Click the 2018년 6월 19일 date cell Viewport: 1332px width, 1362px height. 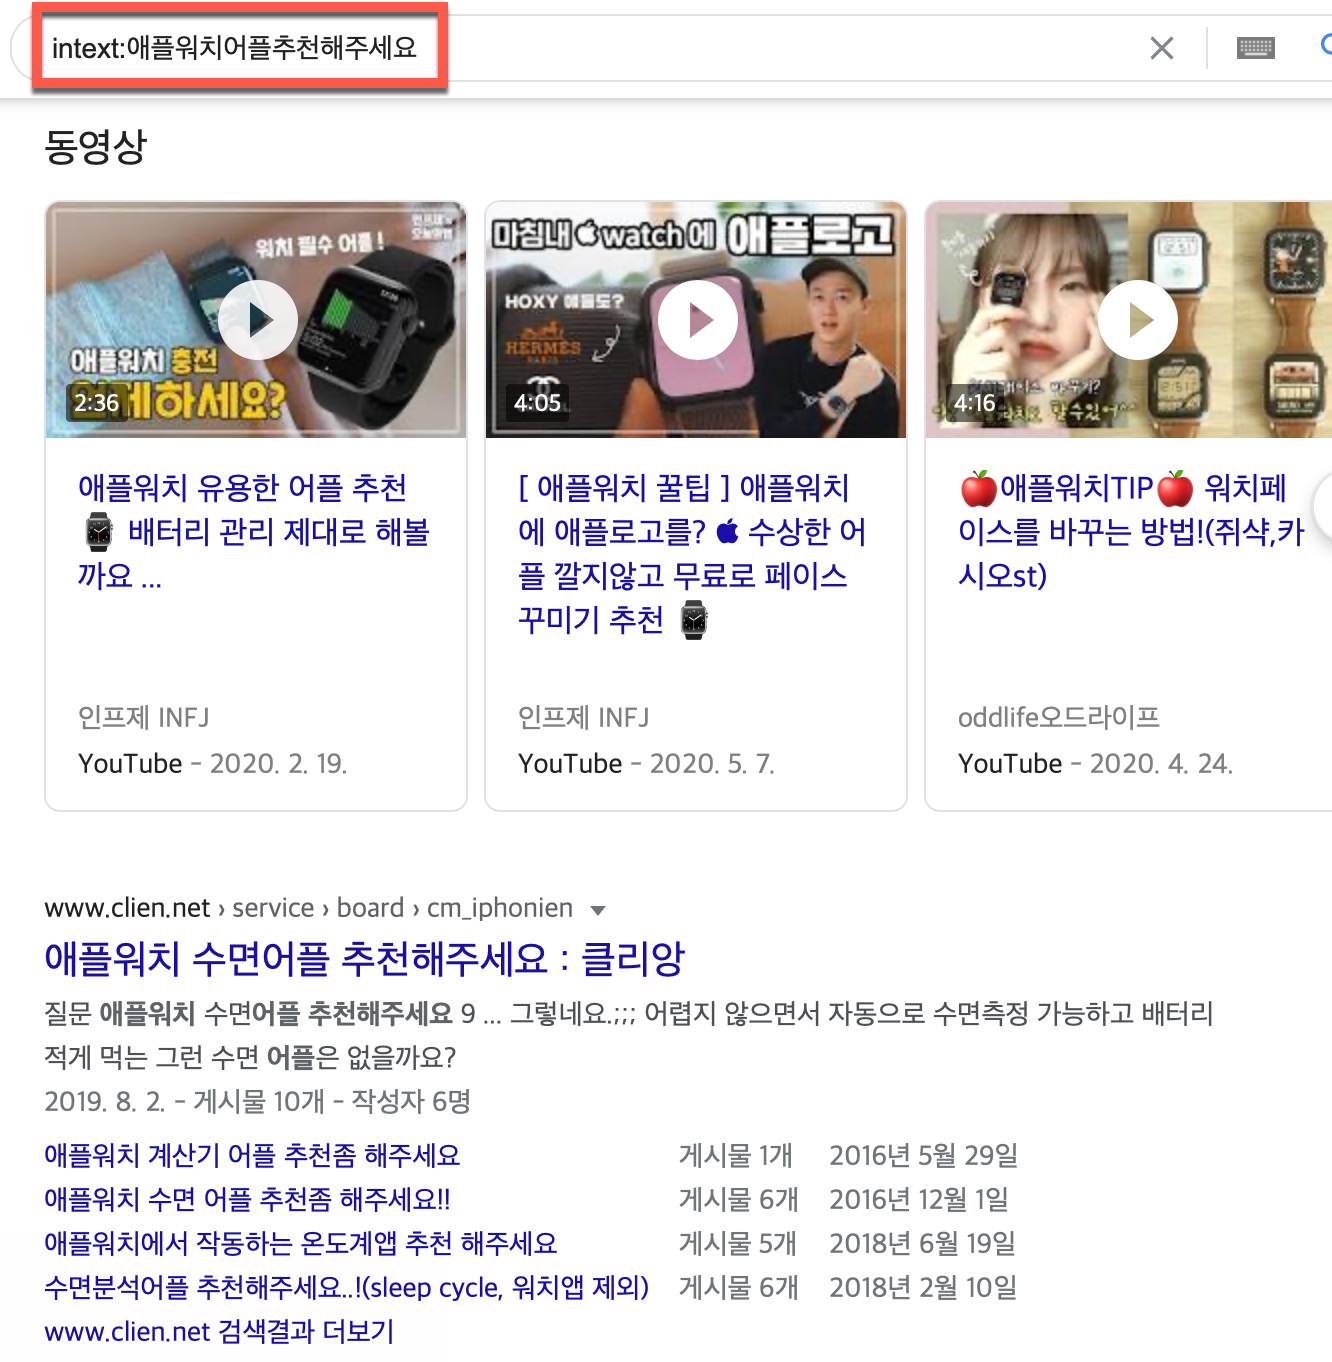point(922,1243)
